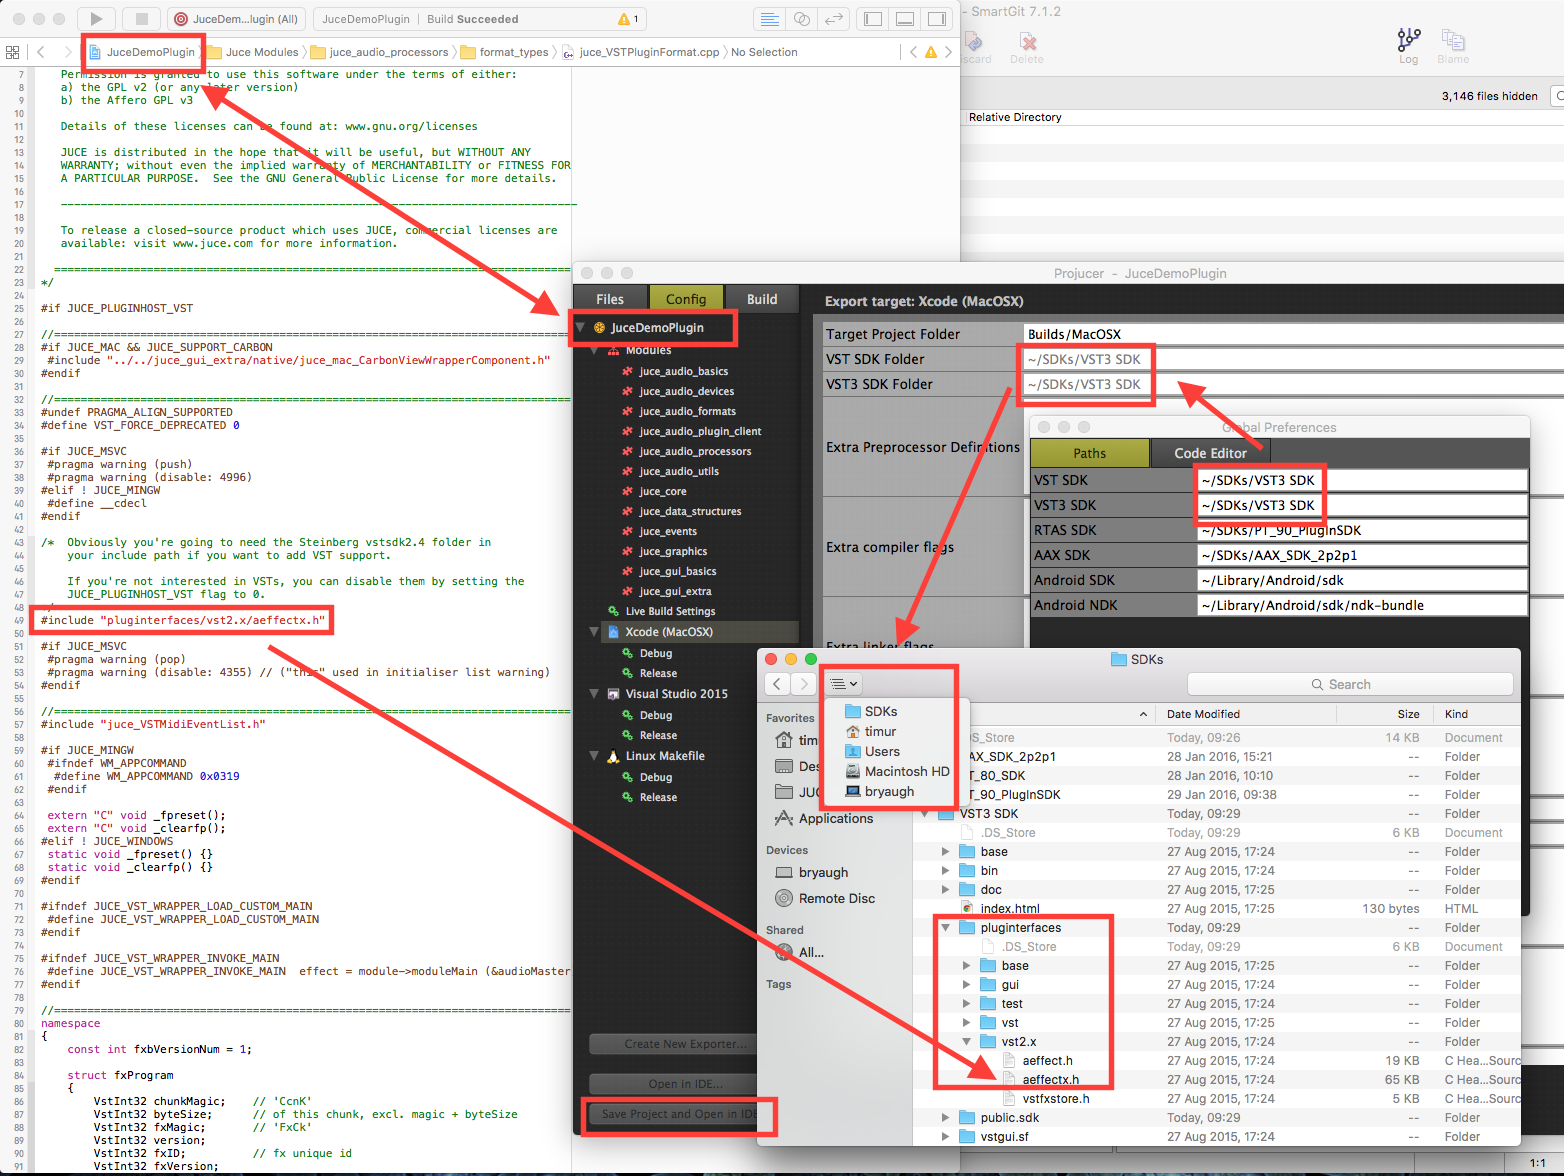Switch to the Build tab in Projucer
The width and height of the screenshot is (1564, 1176).
point(762,299)
